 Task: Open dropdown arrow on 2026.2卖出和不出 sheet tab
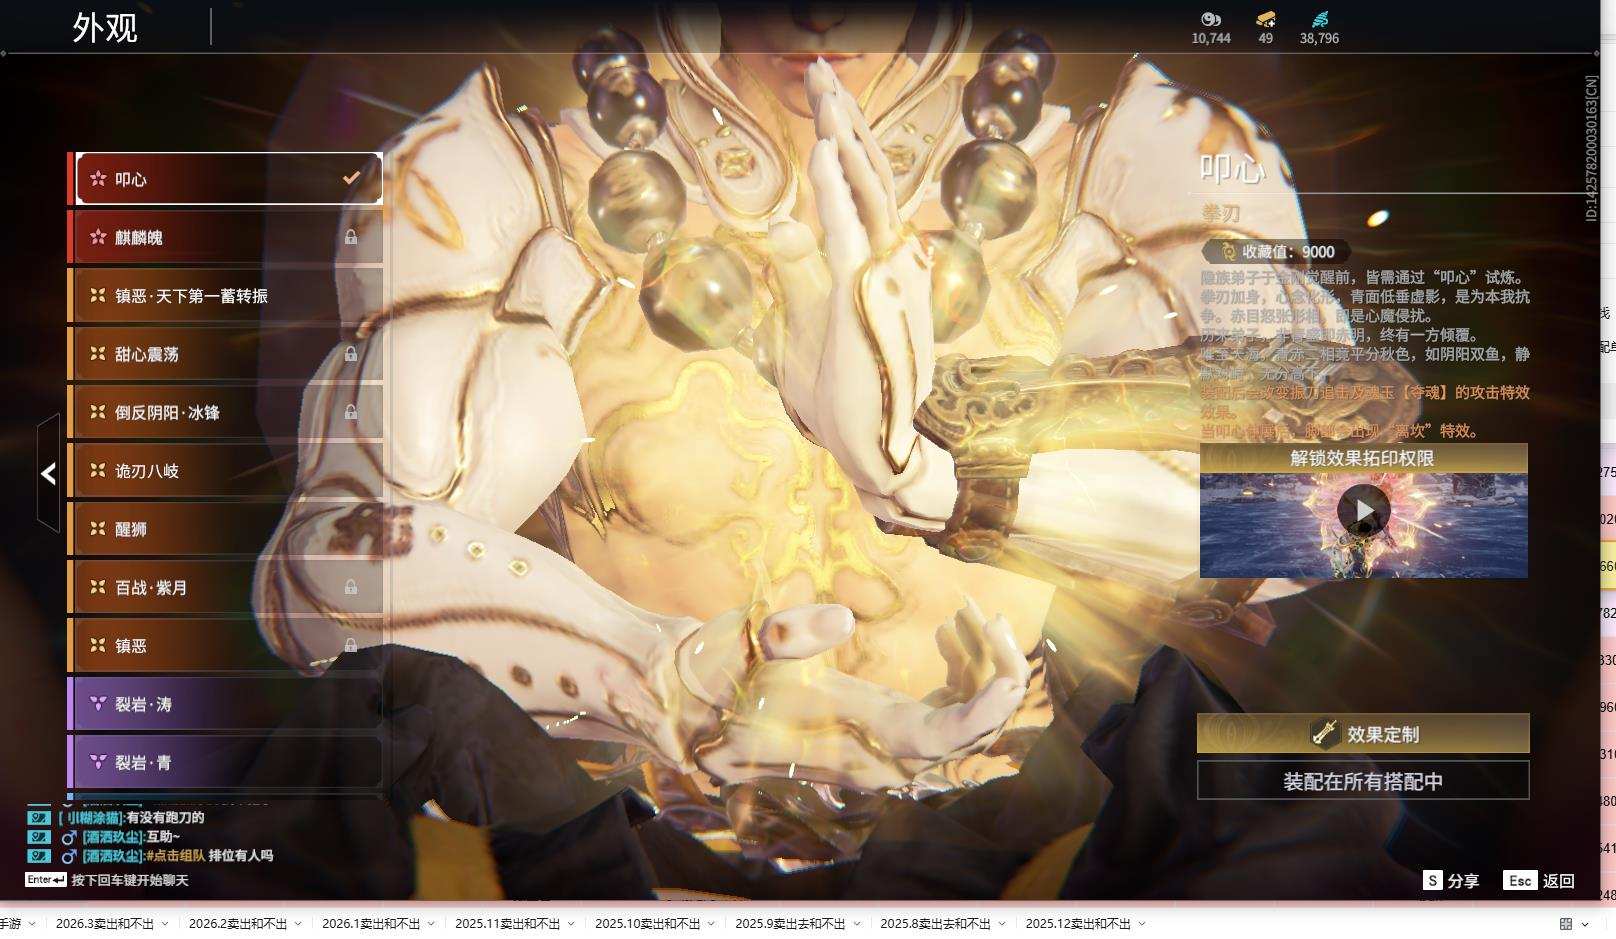coord(298,924)
